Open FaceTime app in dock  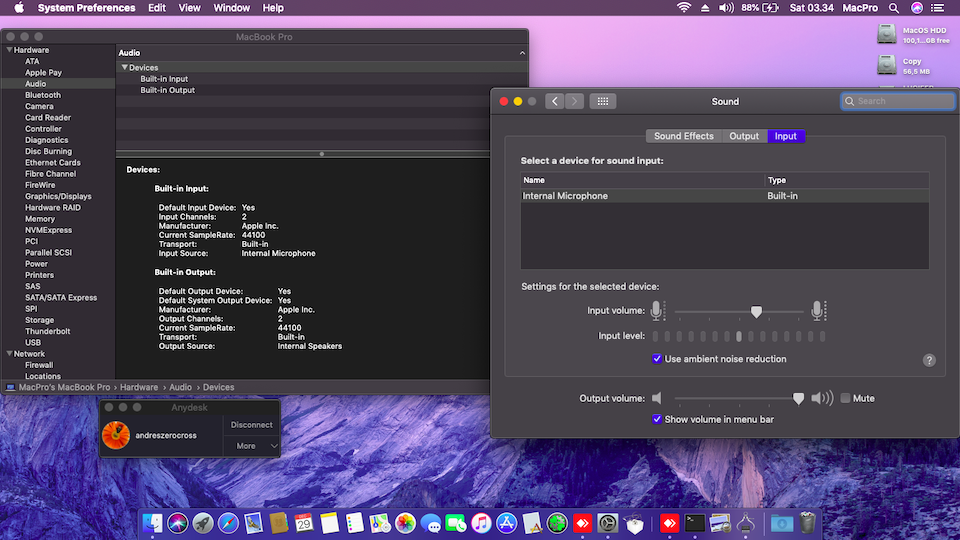[x=456, y=523]
